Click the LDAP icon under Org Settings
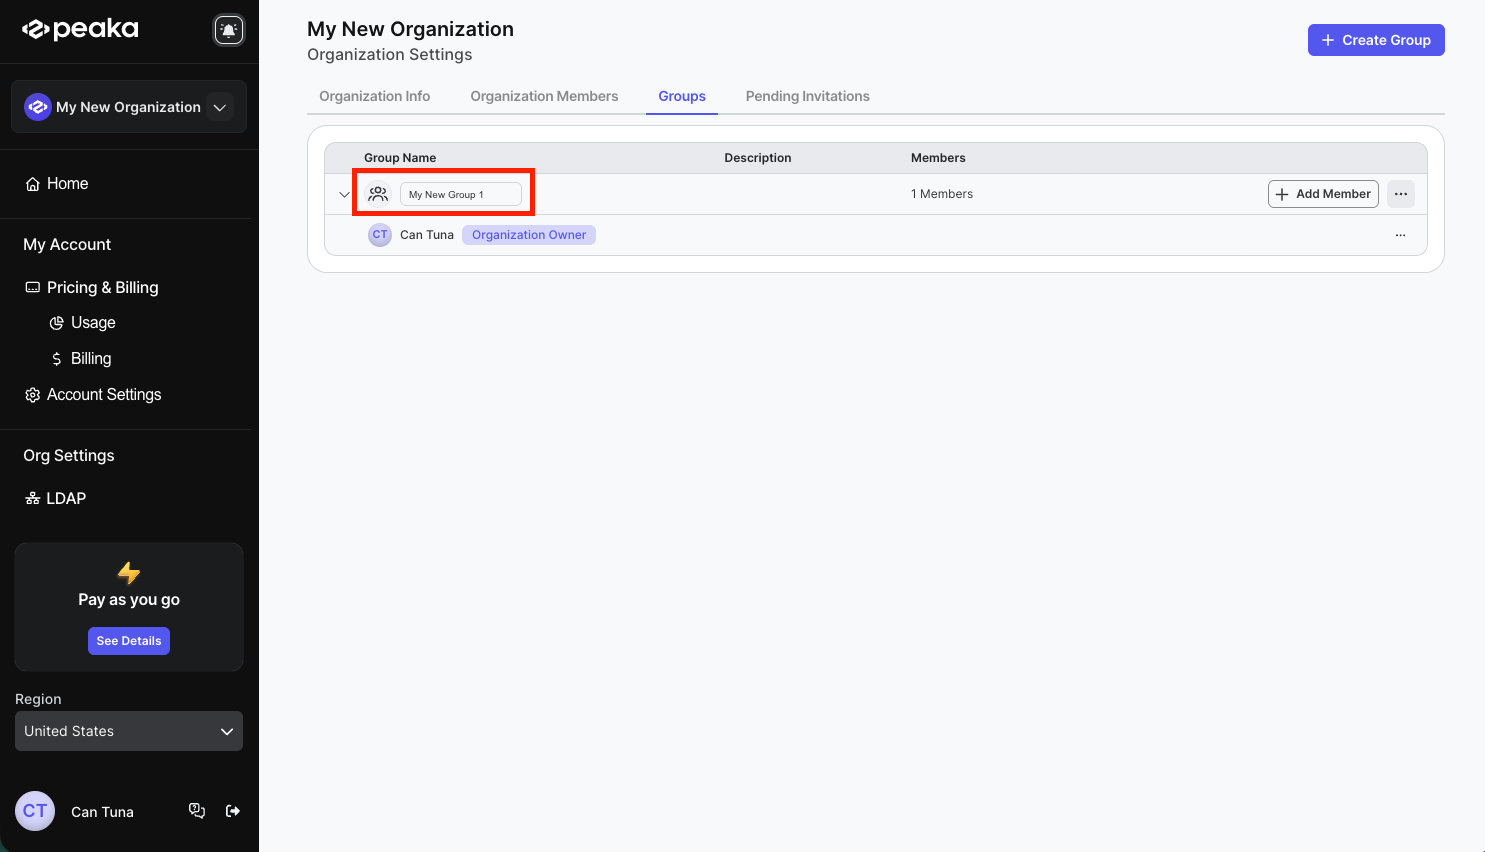The height and width of the screenshot is (852, 1485). pos(31,497)
